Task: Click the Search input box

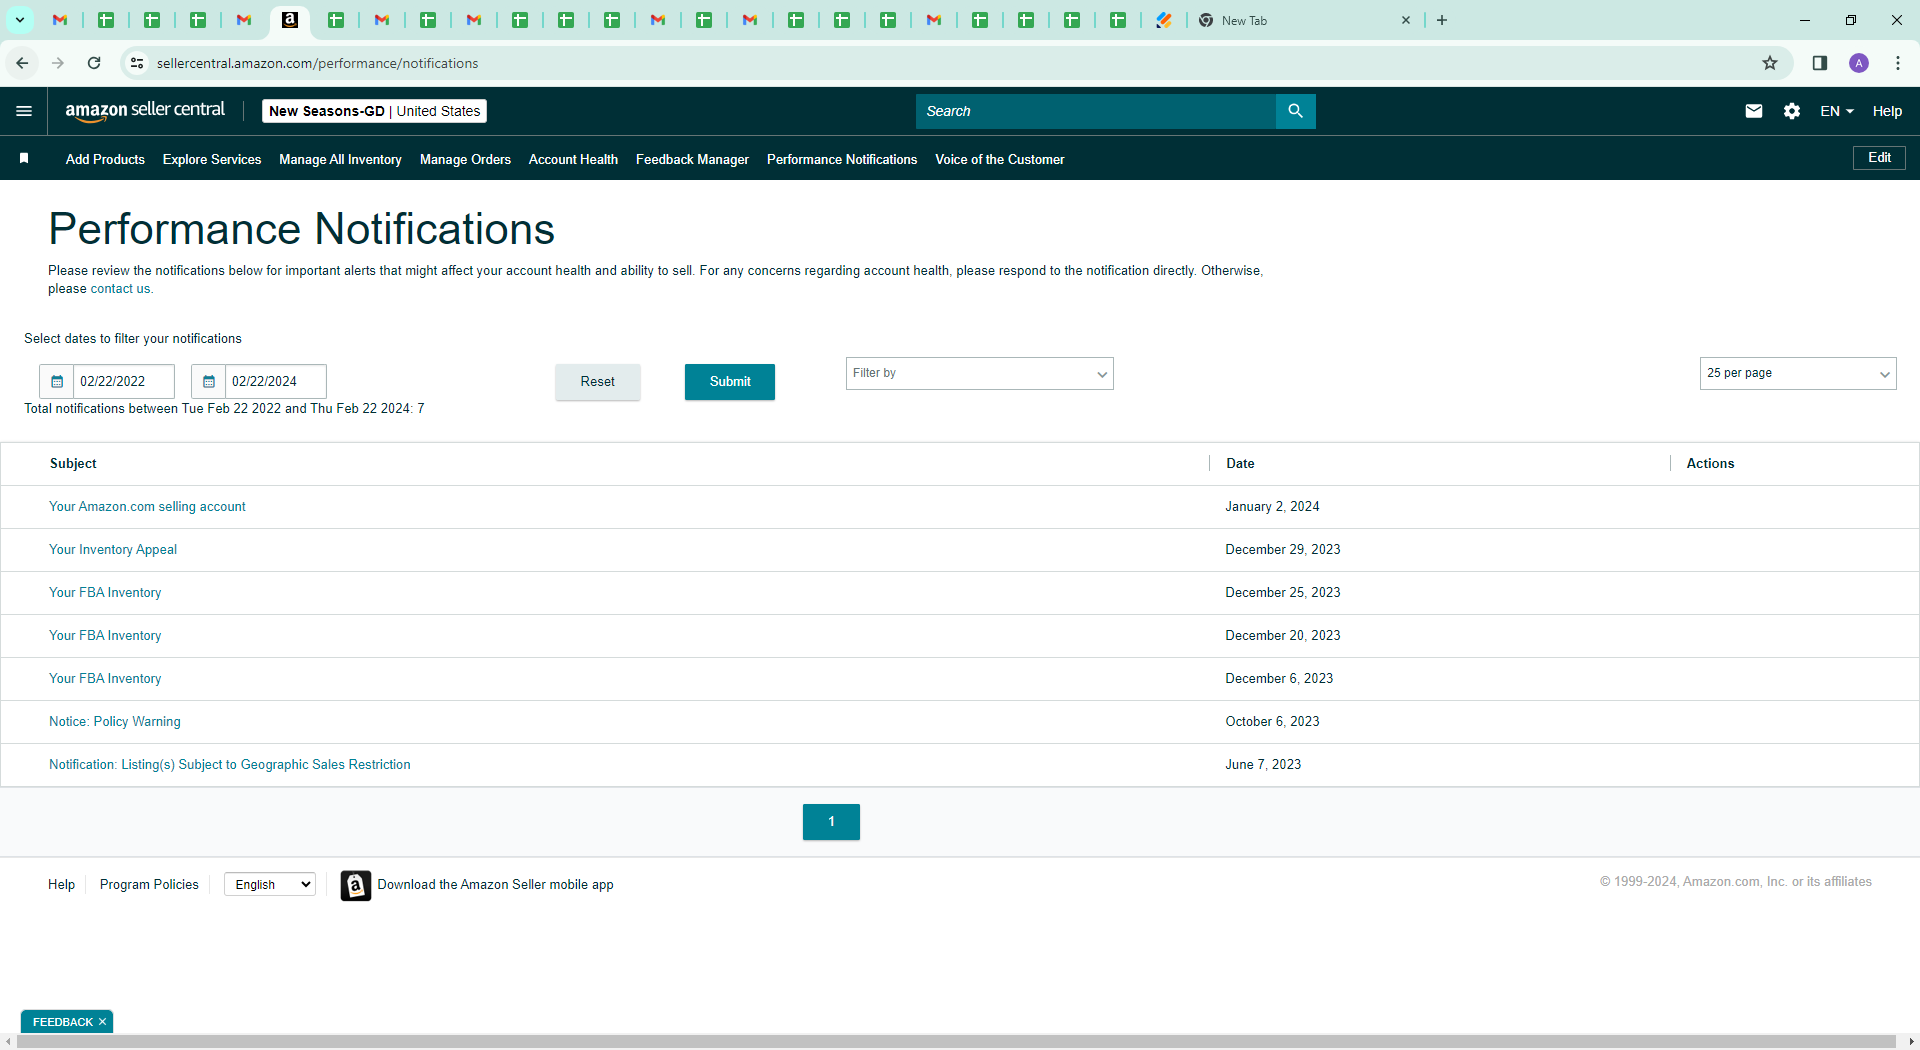Action: [x=1095, y=111]
